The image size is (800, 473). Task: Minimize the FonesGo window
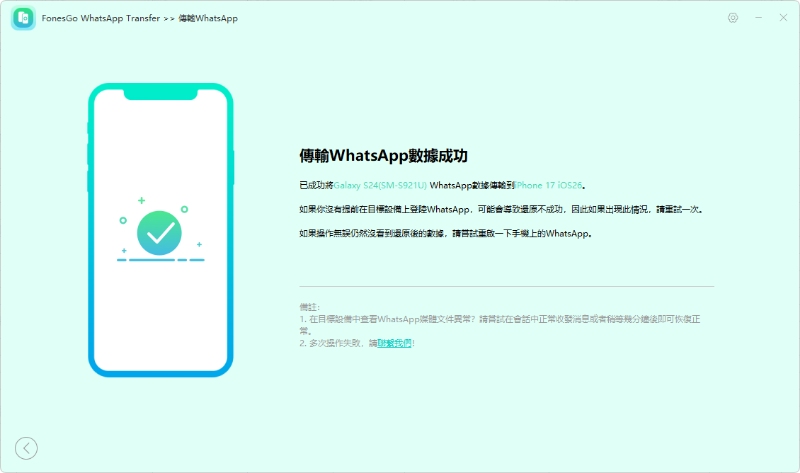[x=759, y=18]
